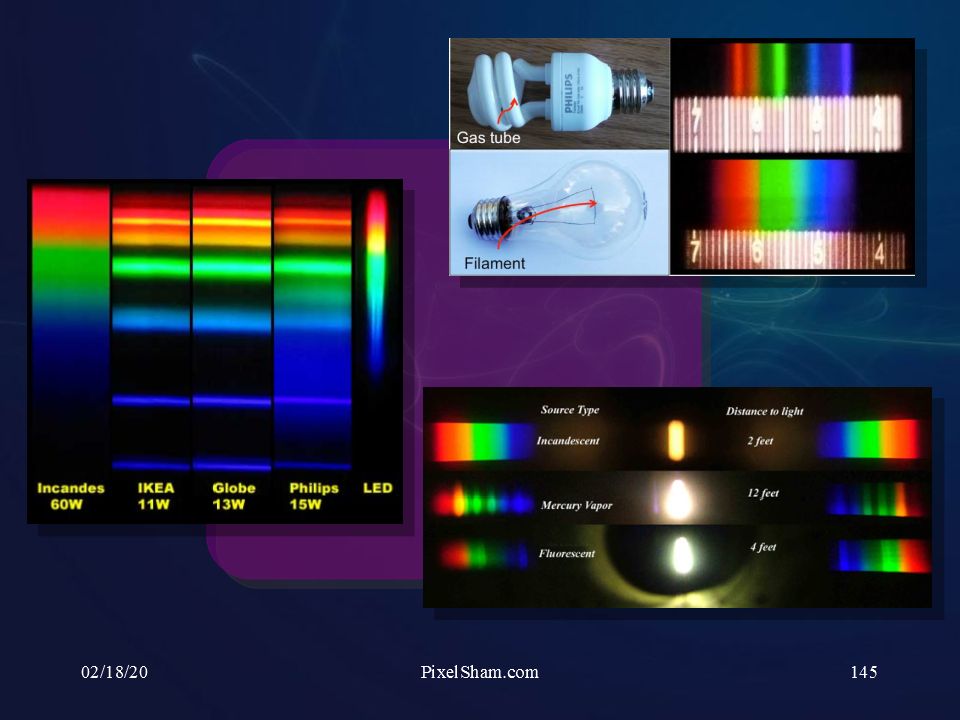The image size is (960, 720).
Task: Click the Incandescent source label
Action: [x=568, y=440]
